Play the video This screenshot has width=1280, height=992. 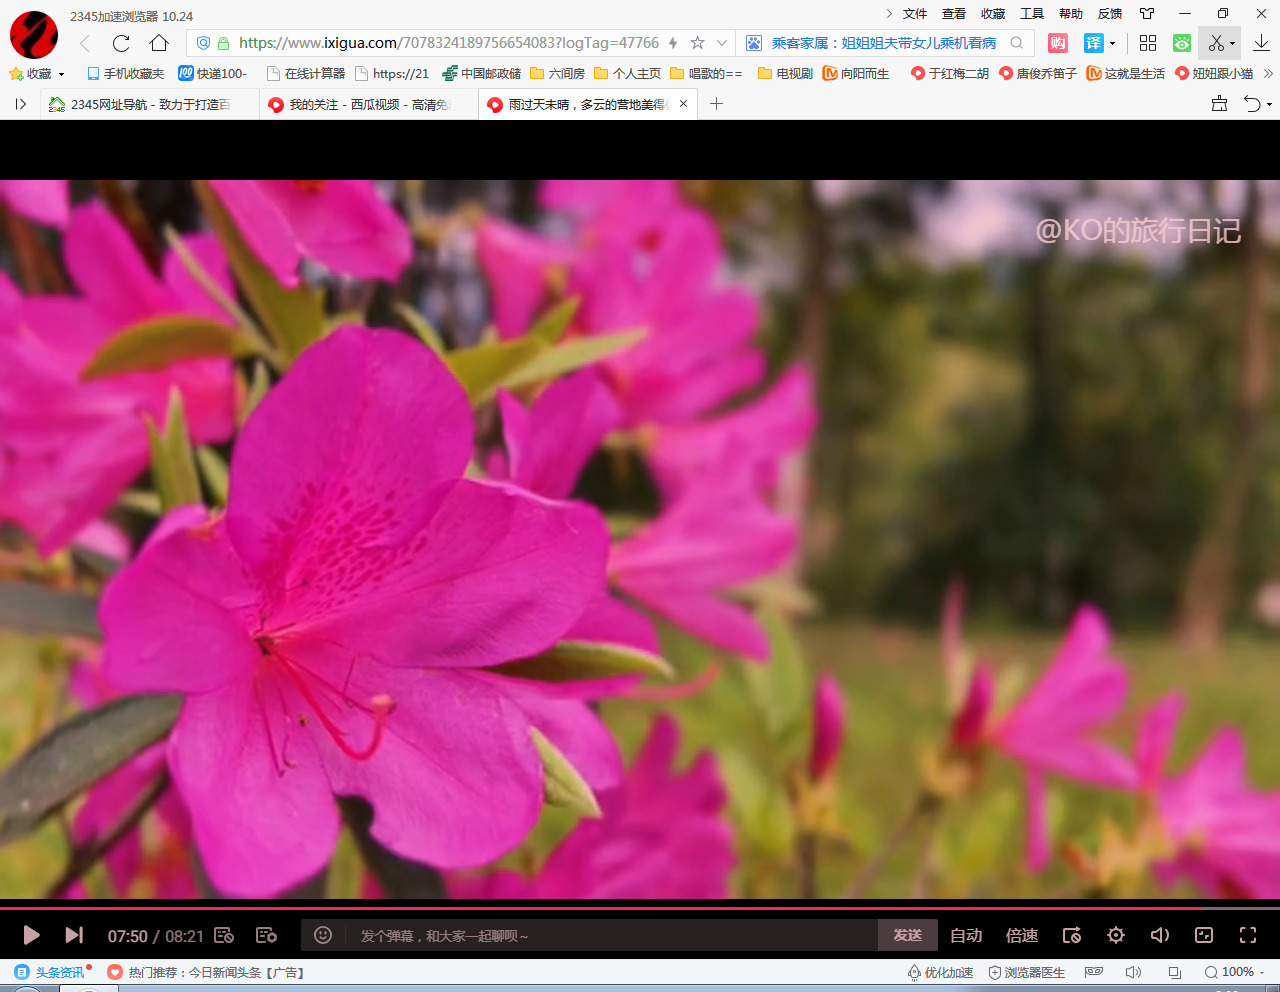pos(31,935)
